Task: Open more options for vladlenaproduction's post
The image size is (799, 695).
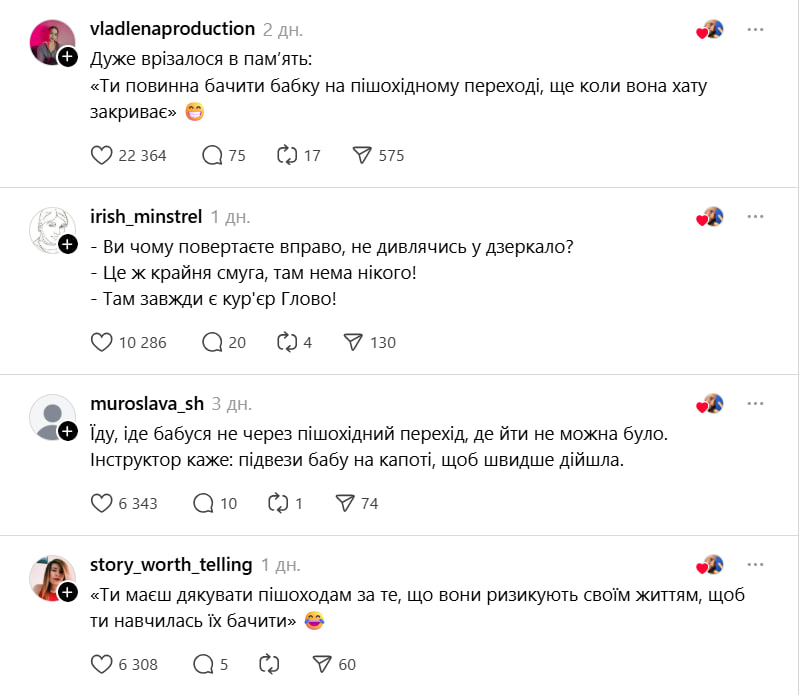Action: pyautogui.click(x=755, y=28)
